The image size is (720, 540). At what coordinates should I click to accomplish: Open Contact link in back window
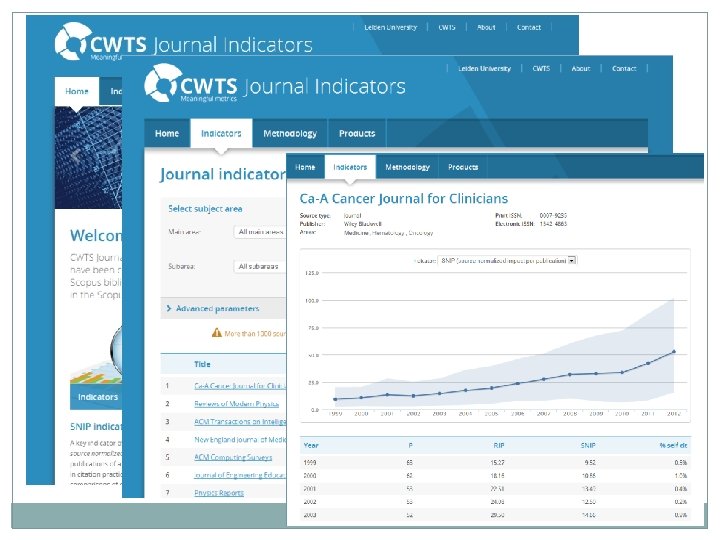pos(529,27)
